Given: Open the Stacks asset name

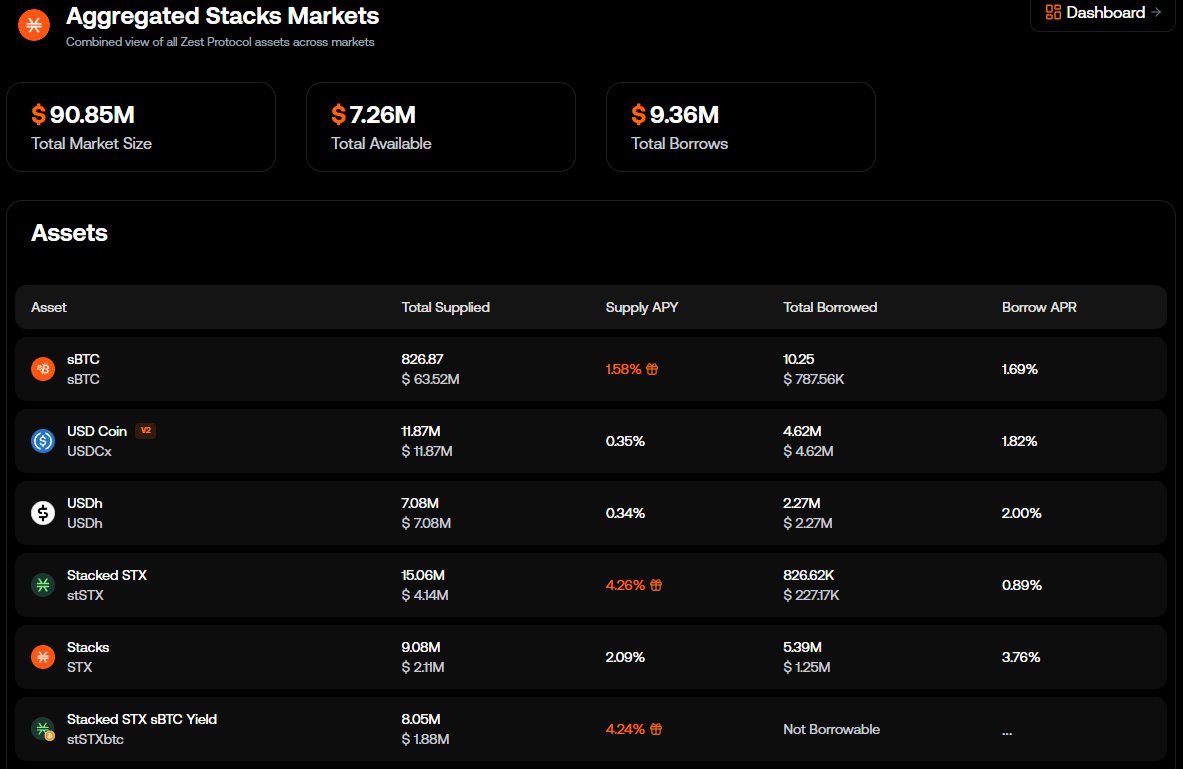Looking at the screenshot, I should coord(88,647).
